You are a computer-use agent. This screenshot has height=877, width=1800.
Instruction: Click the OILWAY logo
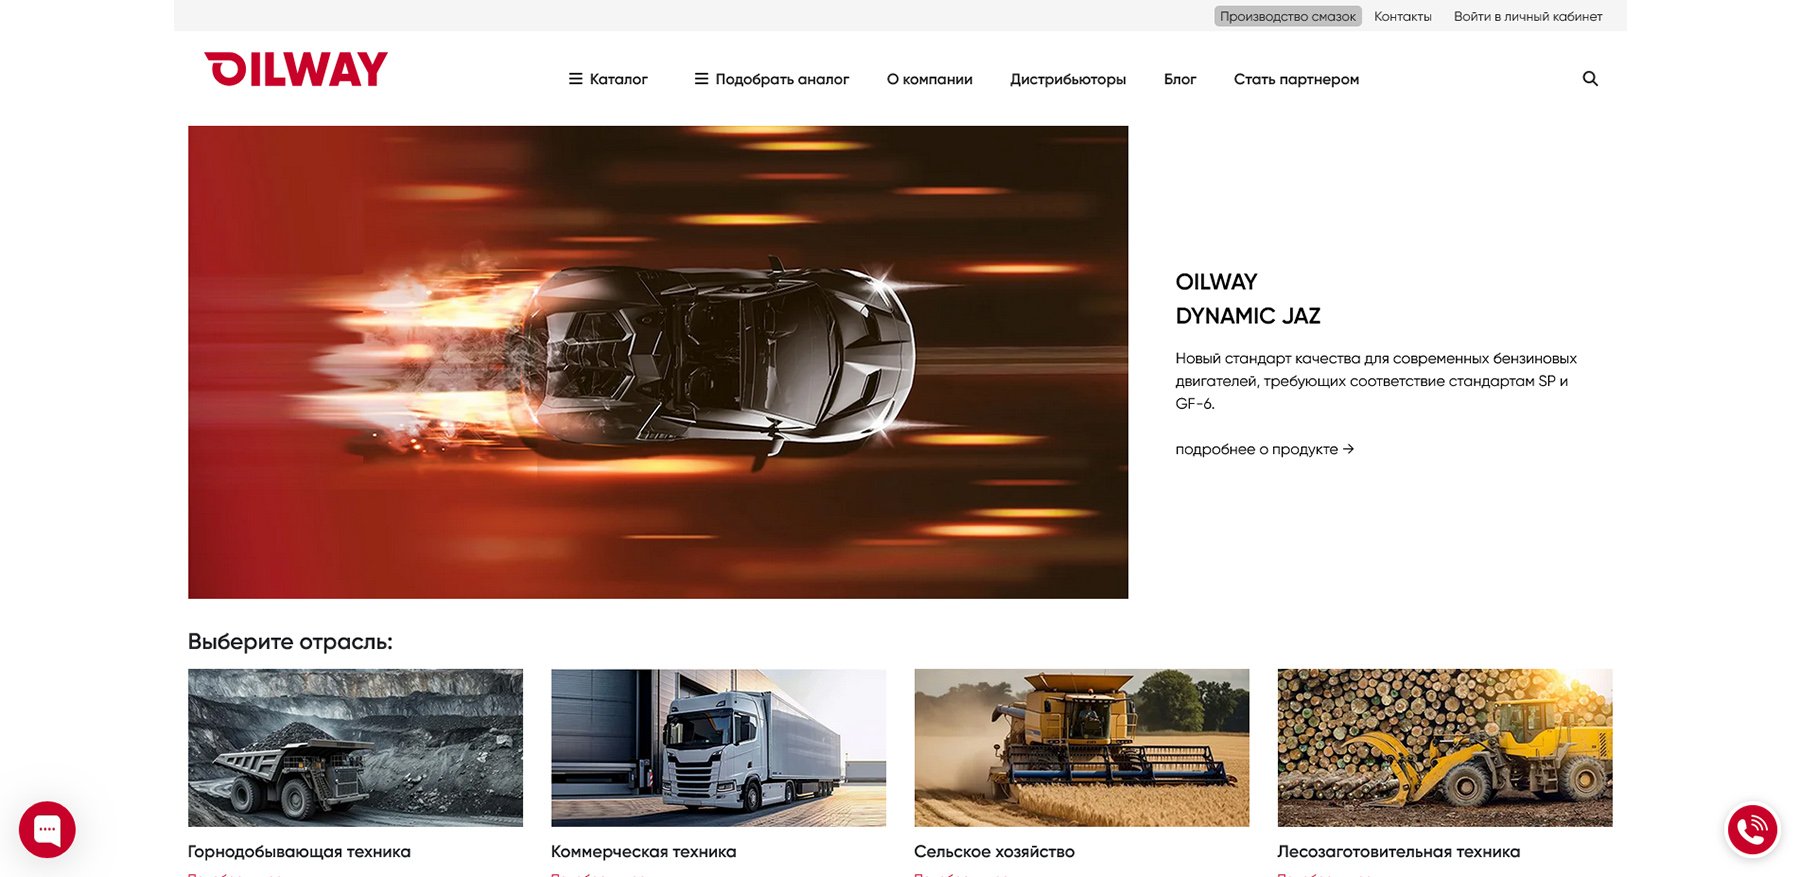tap(296, 69)
